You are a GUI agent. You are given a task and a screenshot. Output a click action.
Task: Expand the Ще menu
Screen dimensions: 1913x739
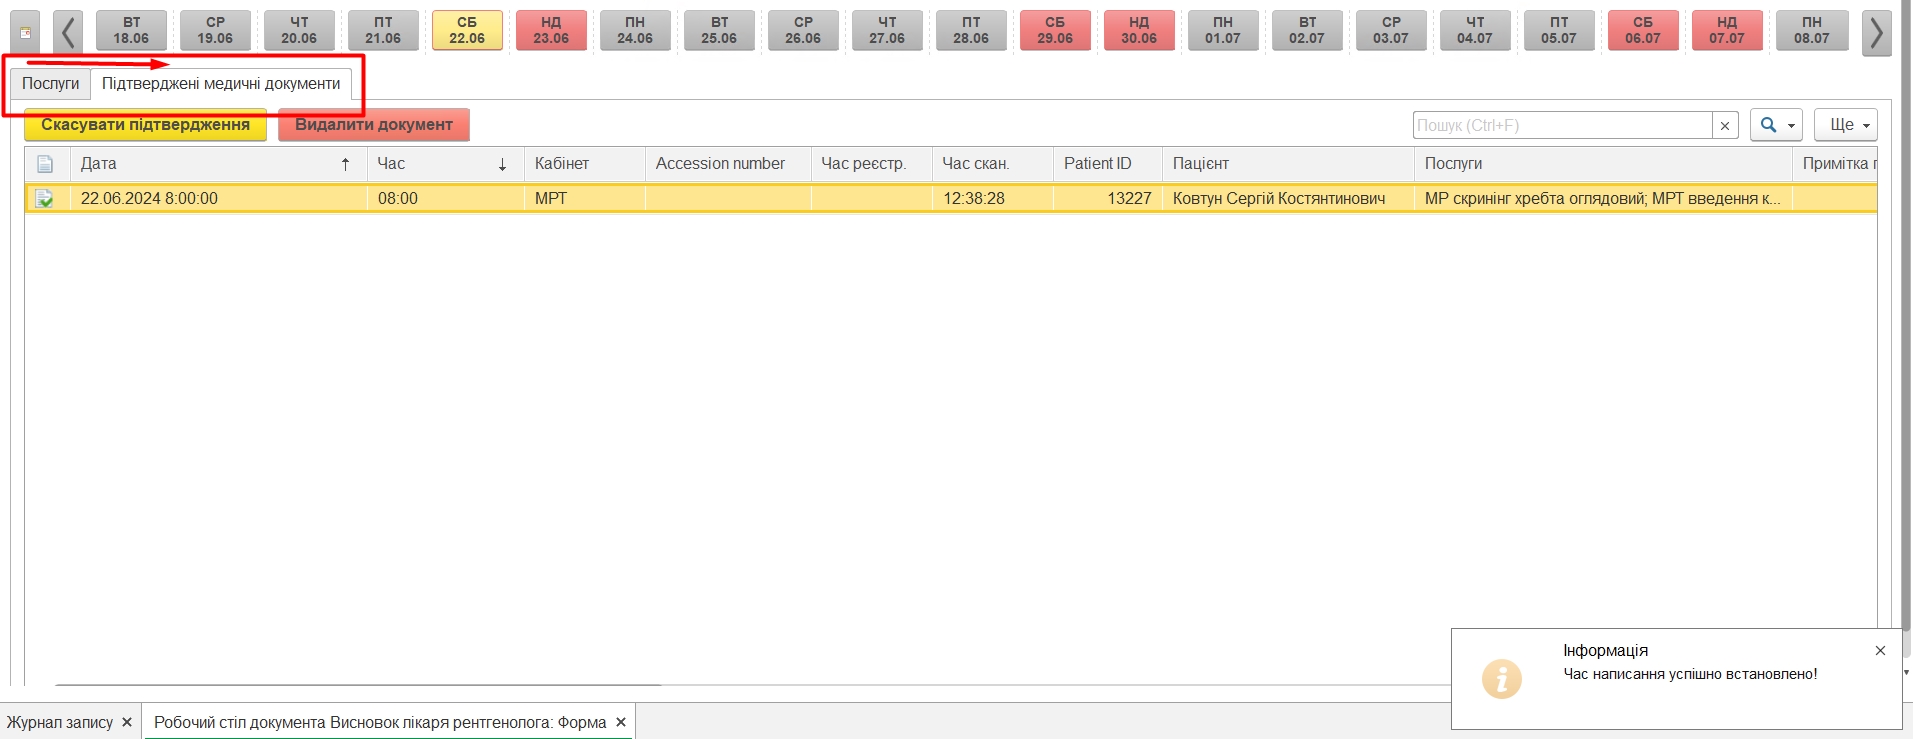tap(1845, 125)
